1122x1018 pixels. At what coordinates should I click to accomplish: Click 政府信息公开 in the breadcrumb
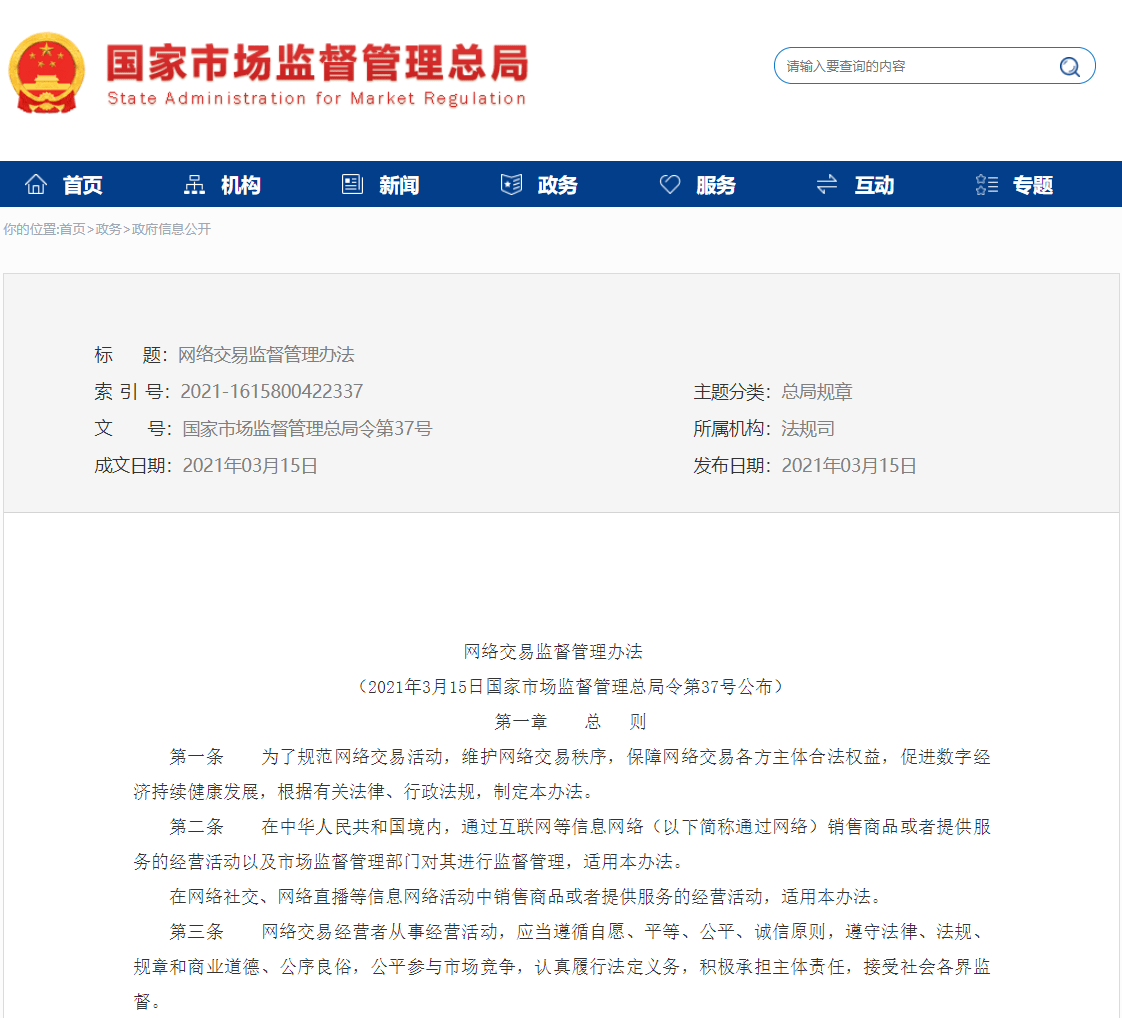[x=171, y=229]
